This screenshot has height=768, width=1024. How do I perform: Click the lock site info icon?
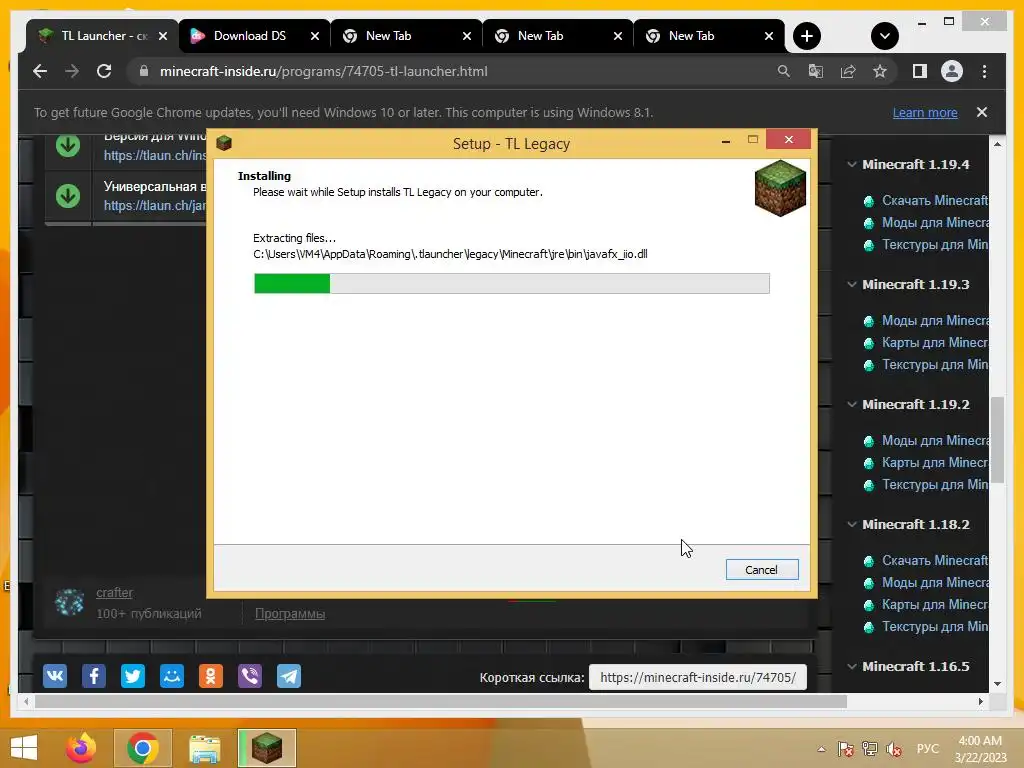coord(144,71)
